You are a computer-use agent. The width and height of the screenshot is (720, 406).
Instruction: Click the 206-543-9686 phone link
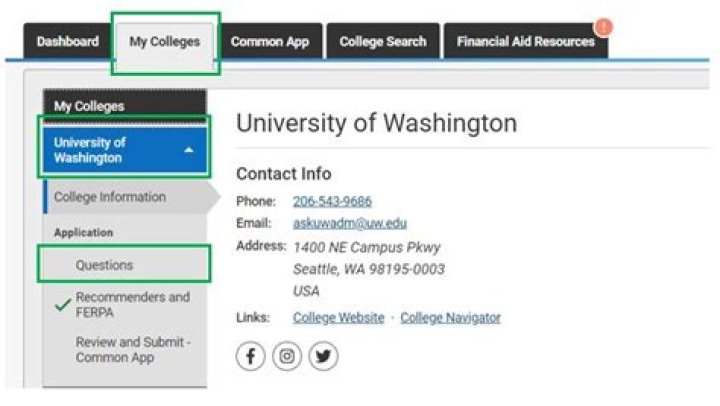pyautogui.click(x=332, y=201)
